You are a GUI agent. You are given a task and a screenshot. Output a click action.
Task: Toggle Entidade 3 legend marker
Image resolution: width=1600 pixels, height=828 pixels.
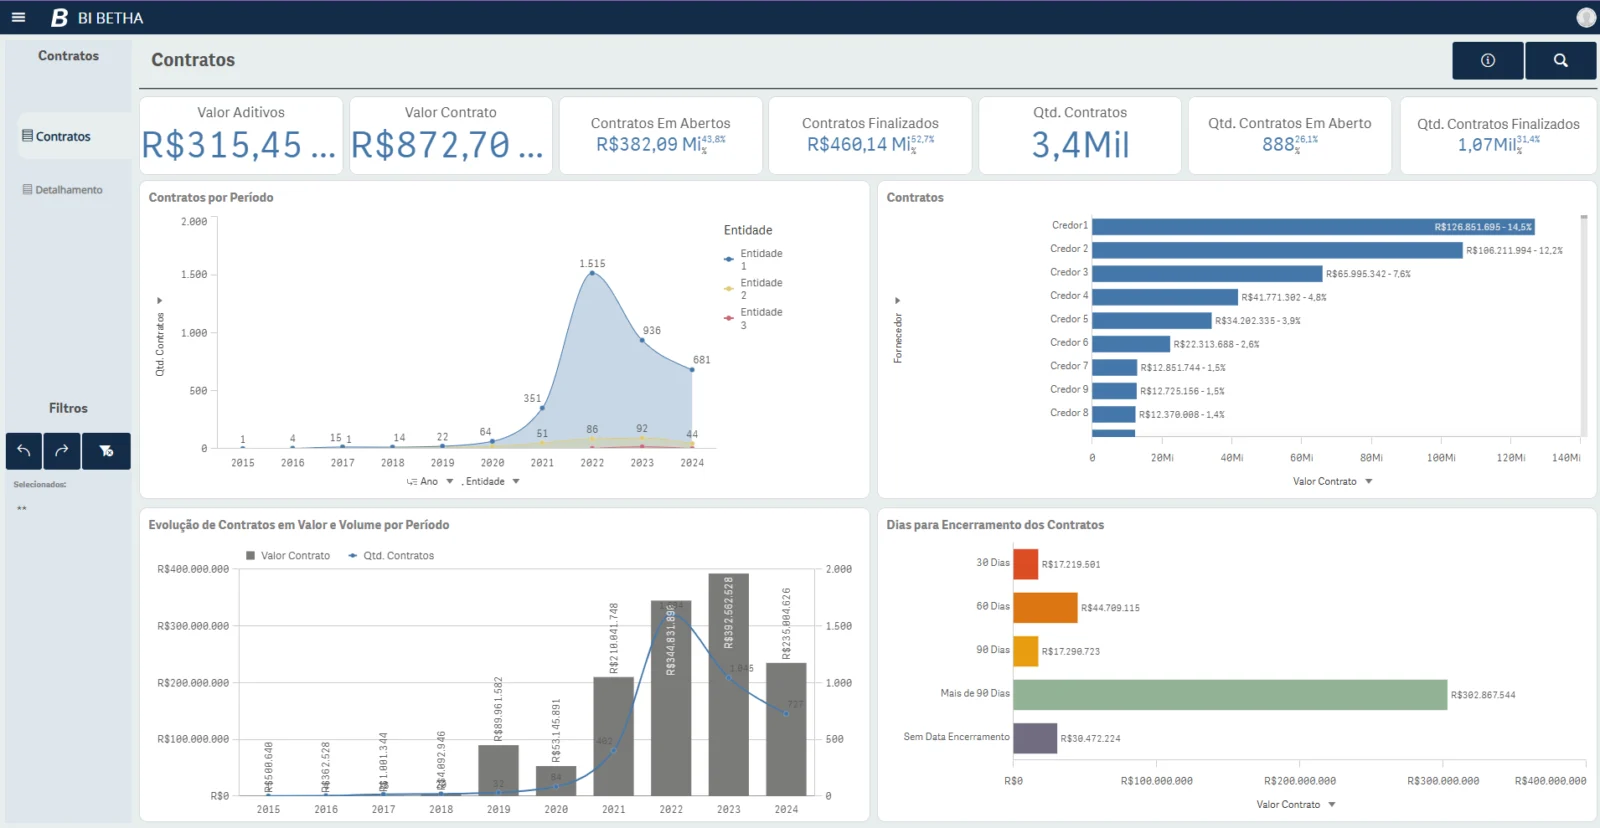(x=729, y=318)
